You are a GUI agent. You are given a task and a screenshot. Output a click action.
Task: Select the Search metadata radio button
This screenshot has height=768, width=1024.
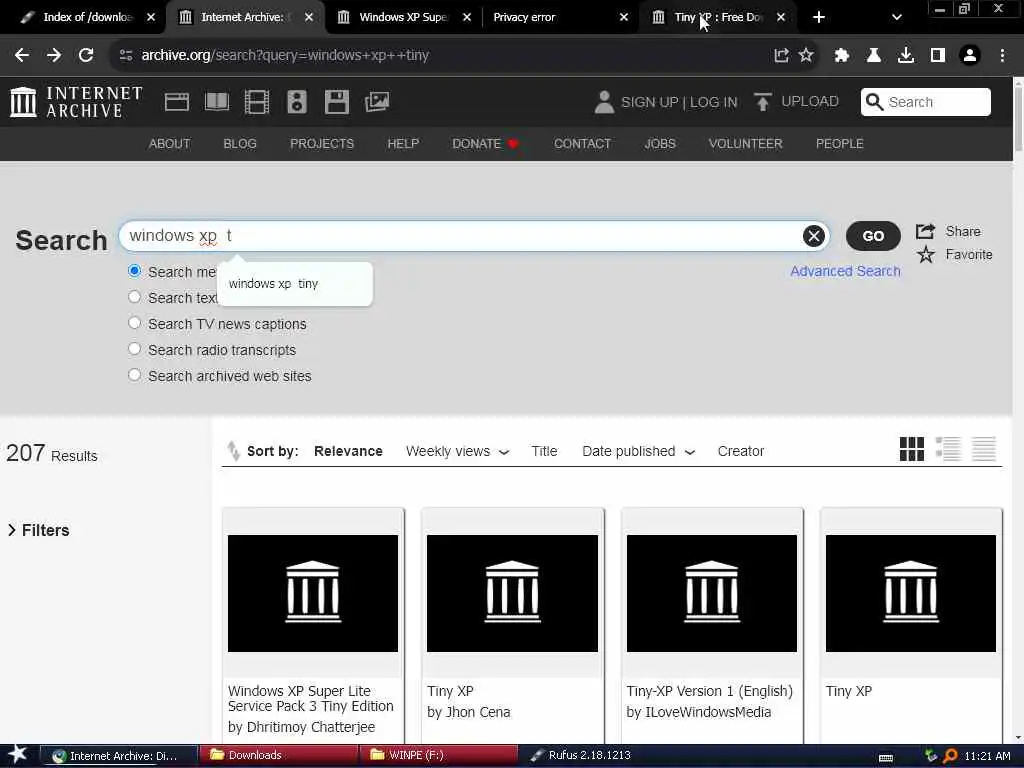pos(135,271)
